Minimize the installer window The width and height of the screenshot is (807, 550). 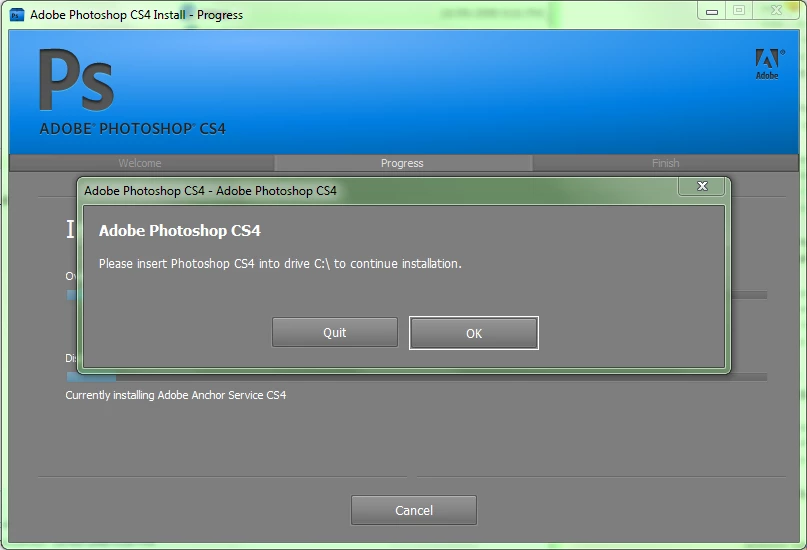coord(712,11)
